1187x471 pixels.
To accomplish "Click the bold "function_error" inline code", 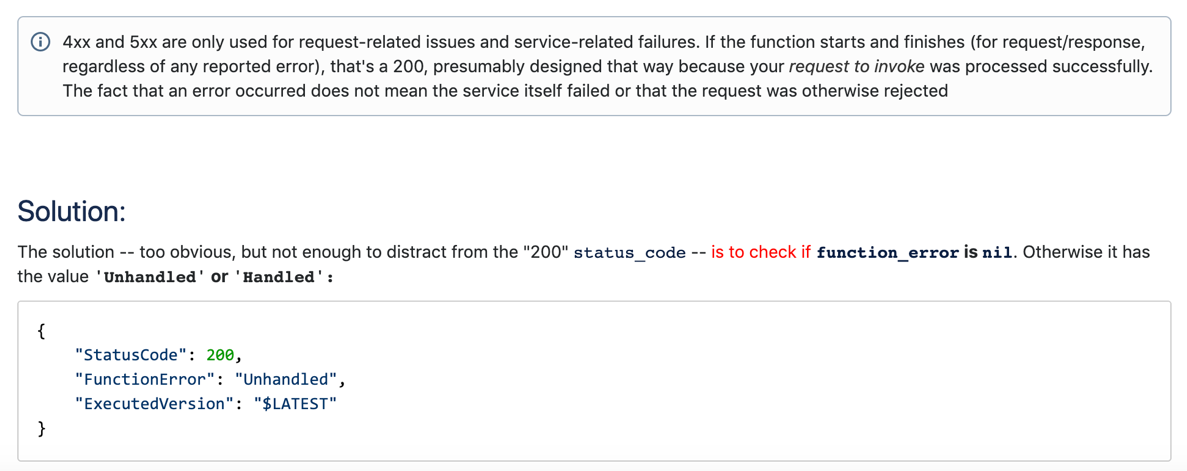I will point(887,253).
